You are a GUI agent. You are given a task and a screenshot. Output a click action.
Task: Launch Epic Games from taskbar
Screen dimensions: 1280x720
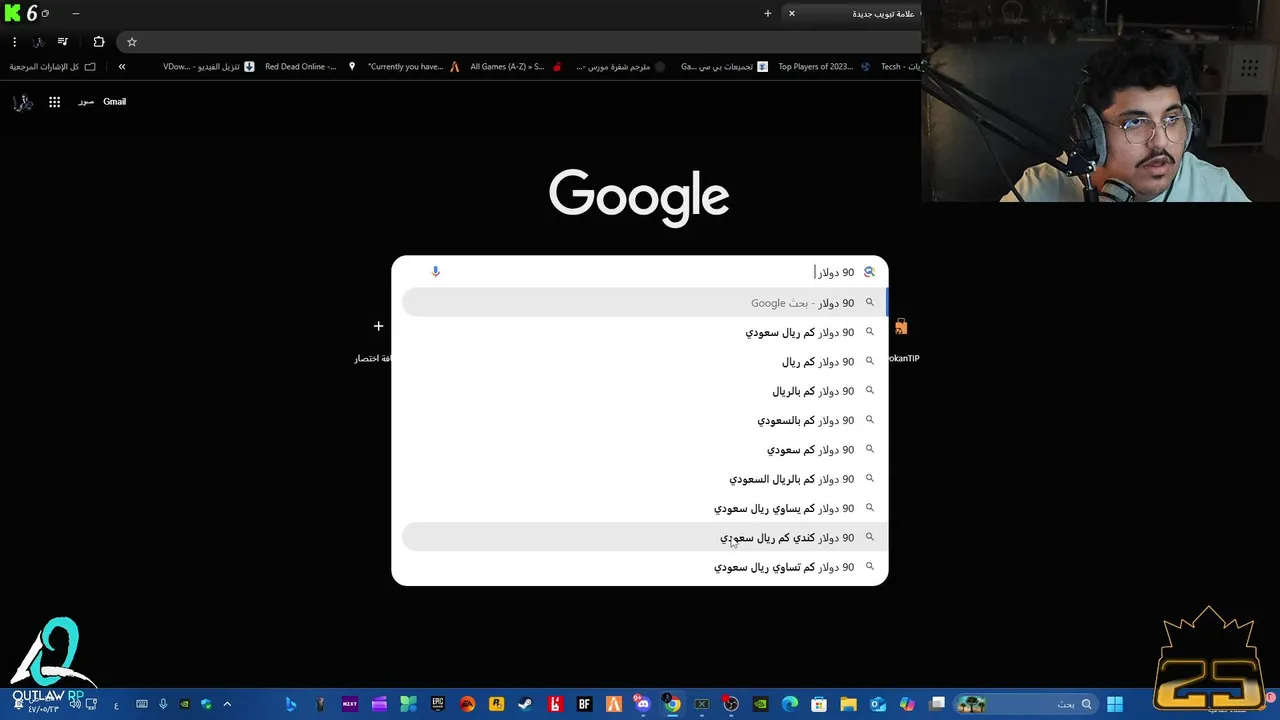coord(437,704)
